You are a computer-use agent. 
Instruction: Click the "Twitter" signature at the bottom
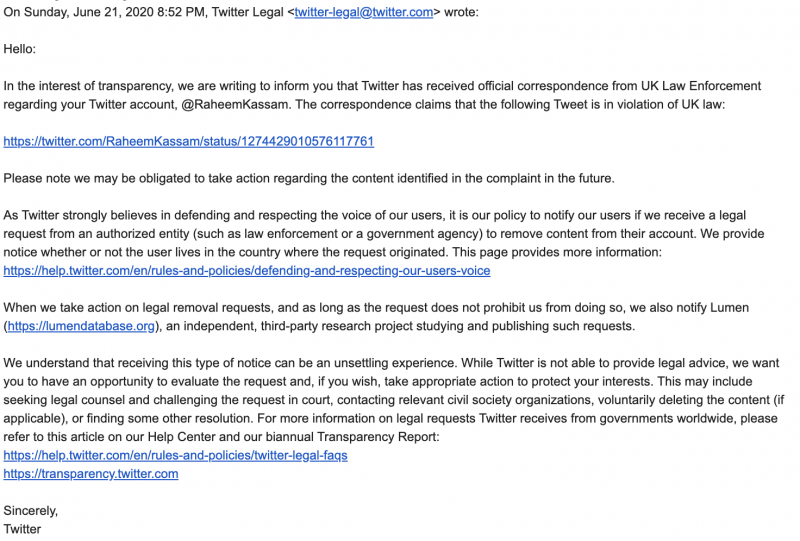pos(23,529)
